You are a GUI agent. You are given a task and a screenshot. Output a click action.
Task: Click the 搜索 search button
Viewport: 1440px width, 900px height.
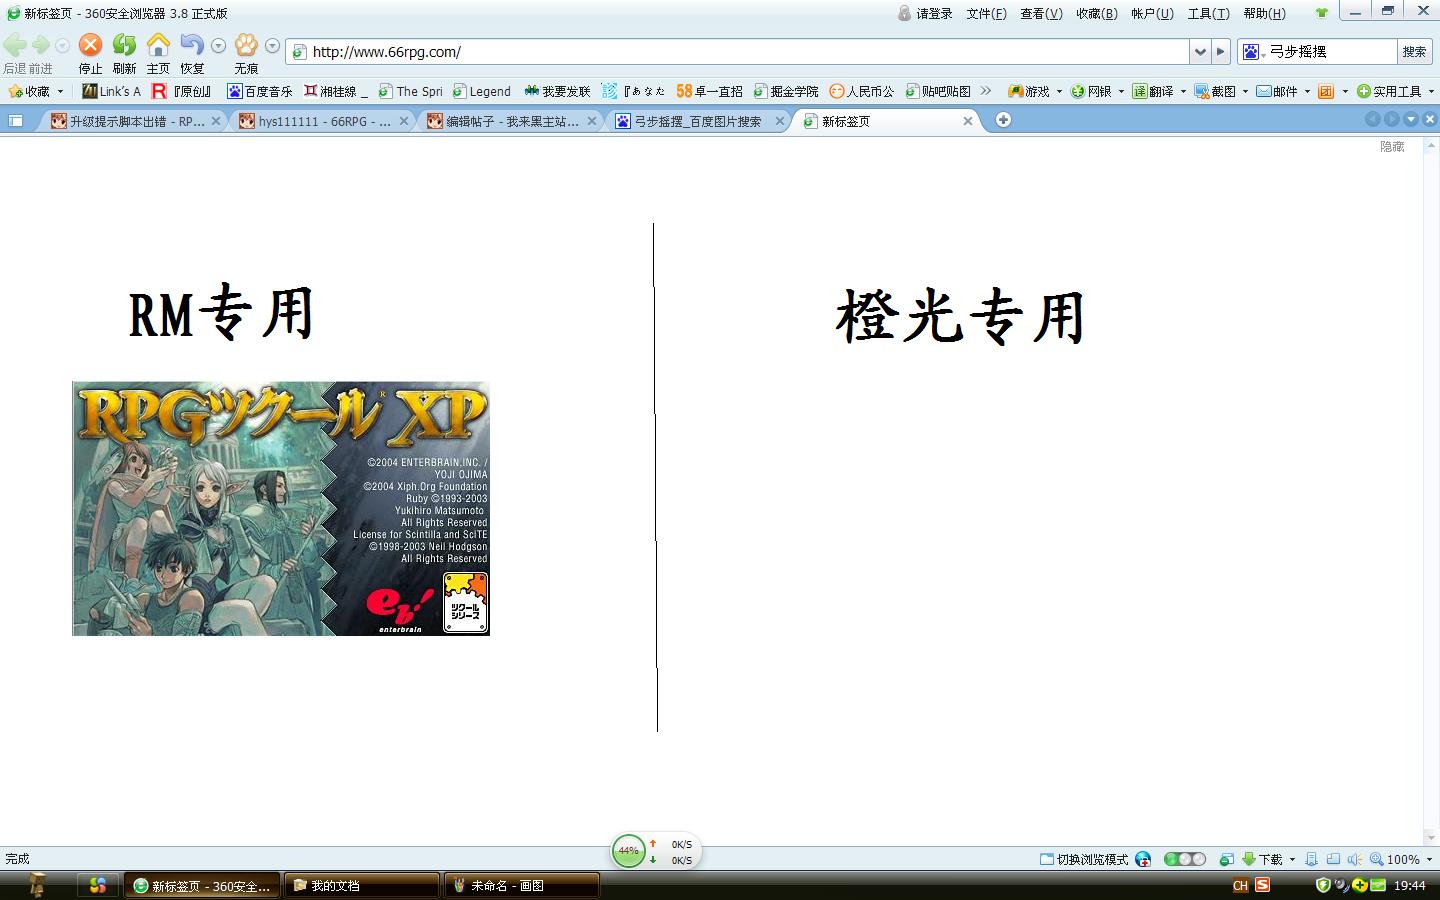click(x=1414, y=52)
